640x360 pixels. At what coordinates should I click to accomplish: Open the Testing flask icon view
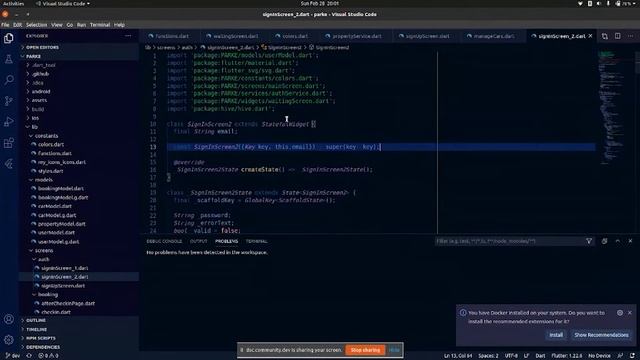point(9,59)
